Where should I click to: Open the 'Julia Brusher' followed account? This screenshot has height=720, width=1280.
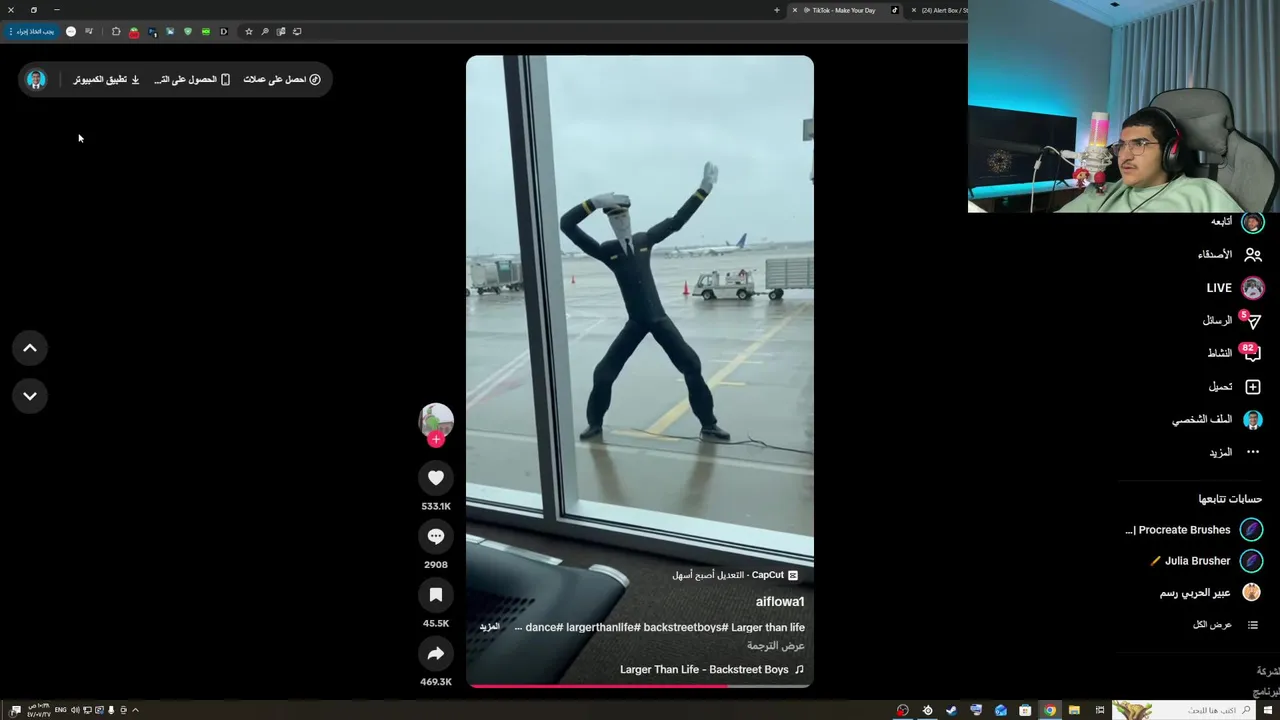[1206, 561]
